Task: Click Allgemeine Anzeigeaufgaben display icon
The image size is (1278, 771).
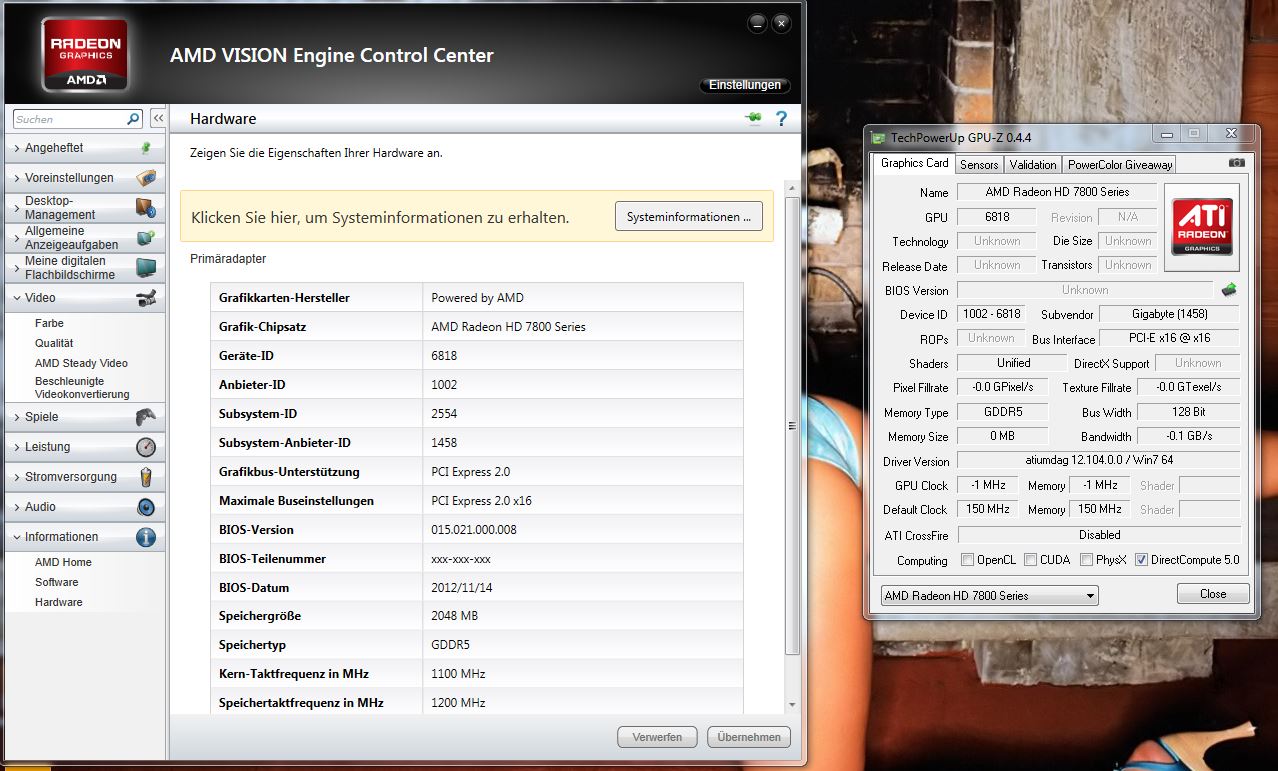Action: pyautogui.click(x=146, y=238)
